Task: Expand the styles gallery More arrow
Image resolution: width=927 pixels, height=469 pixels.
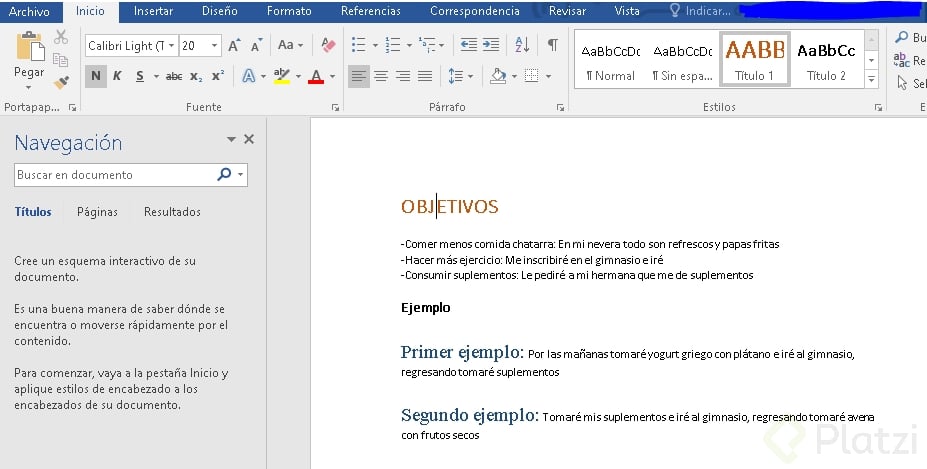Action: click(871, 79)
